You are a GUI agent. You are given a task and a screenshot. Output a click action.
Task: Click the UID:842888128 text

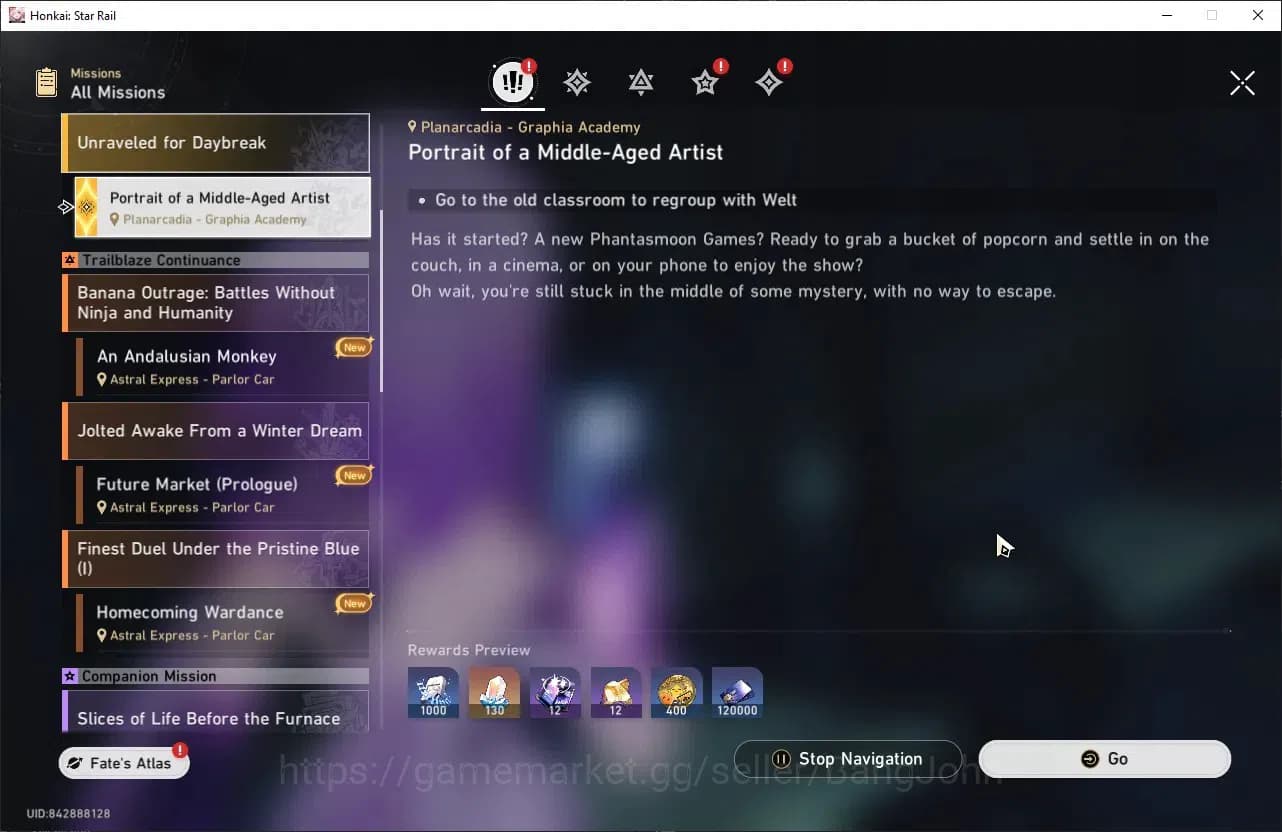[x=68, y=814]
